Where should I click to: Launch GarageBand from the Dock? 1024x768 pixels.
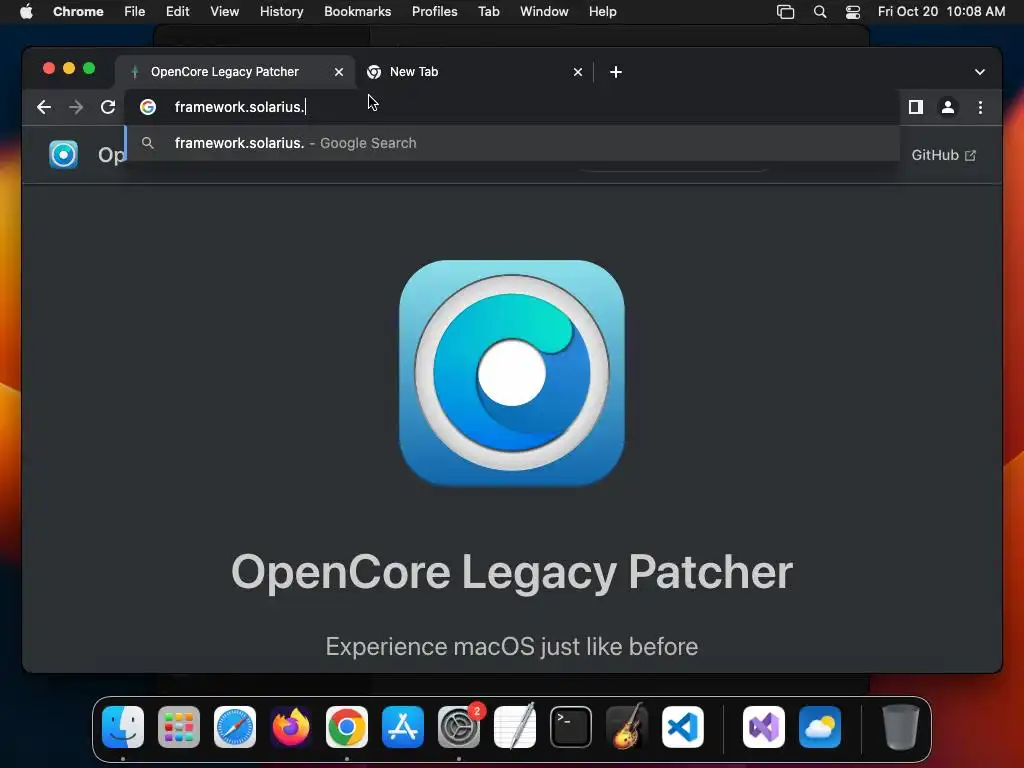click(x=626, y=727)
